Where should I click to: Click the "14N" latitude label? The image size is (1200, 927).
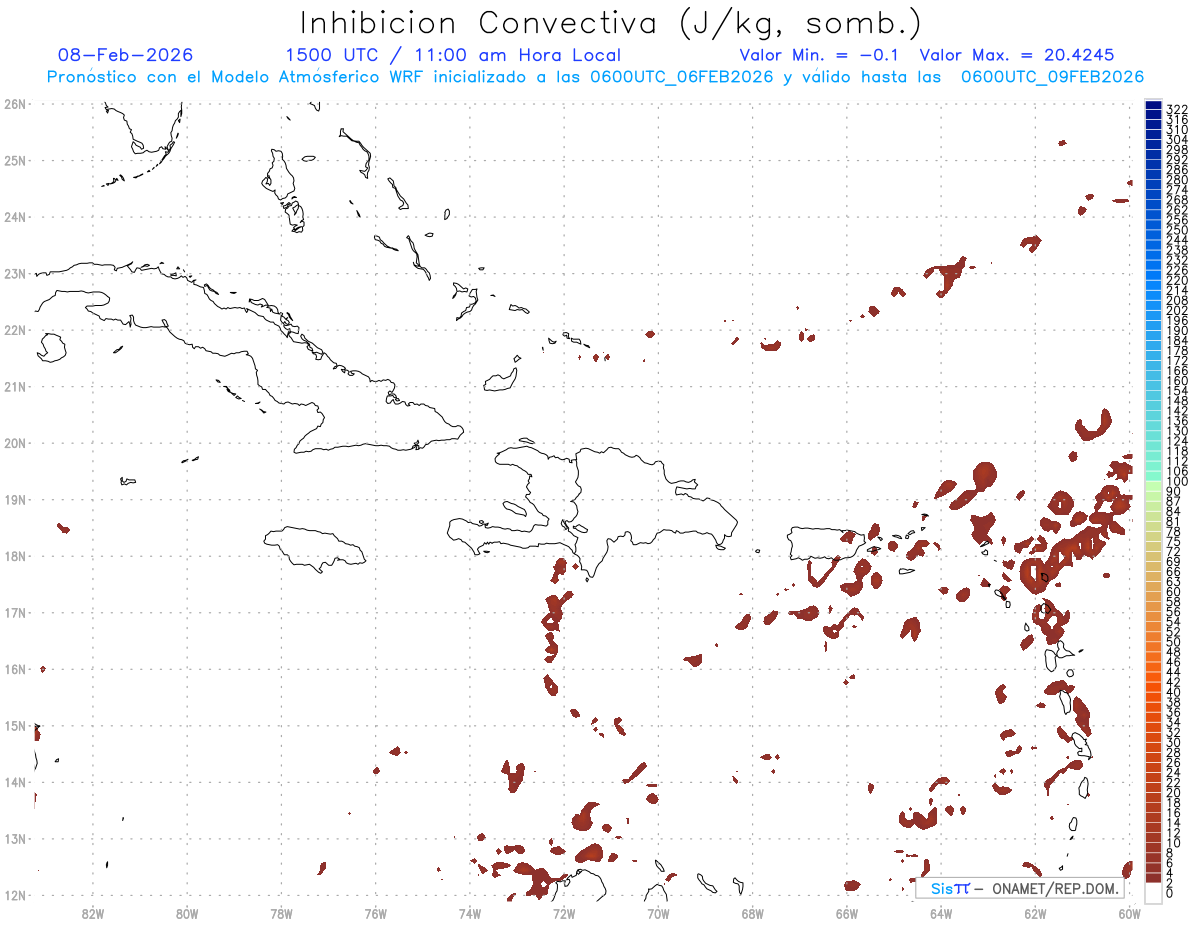[14, 782]
